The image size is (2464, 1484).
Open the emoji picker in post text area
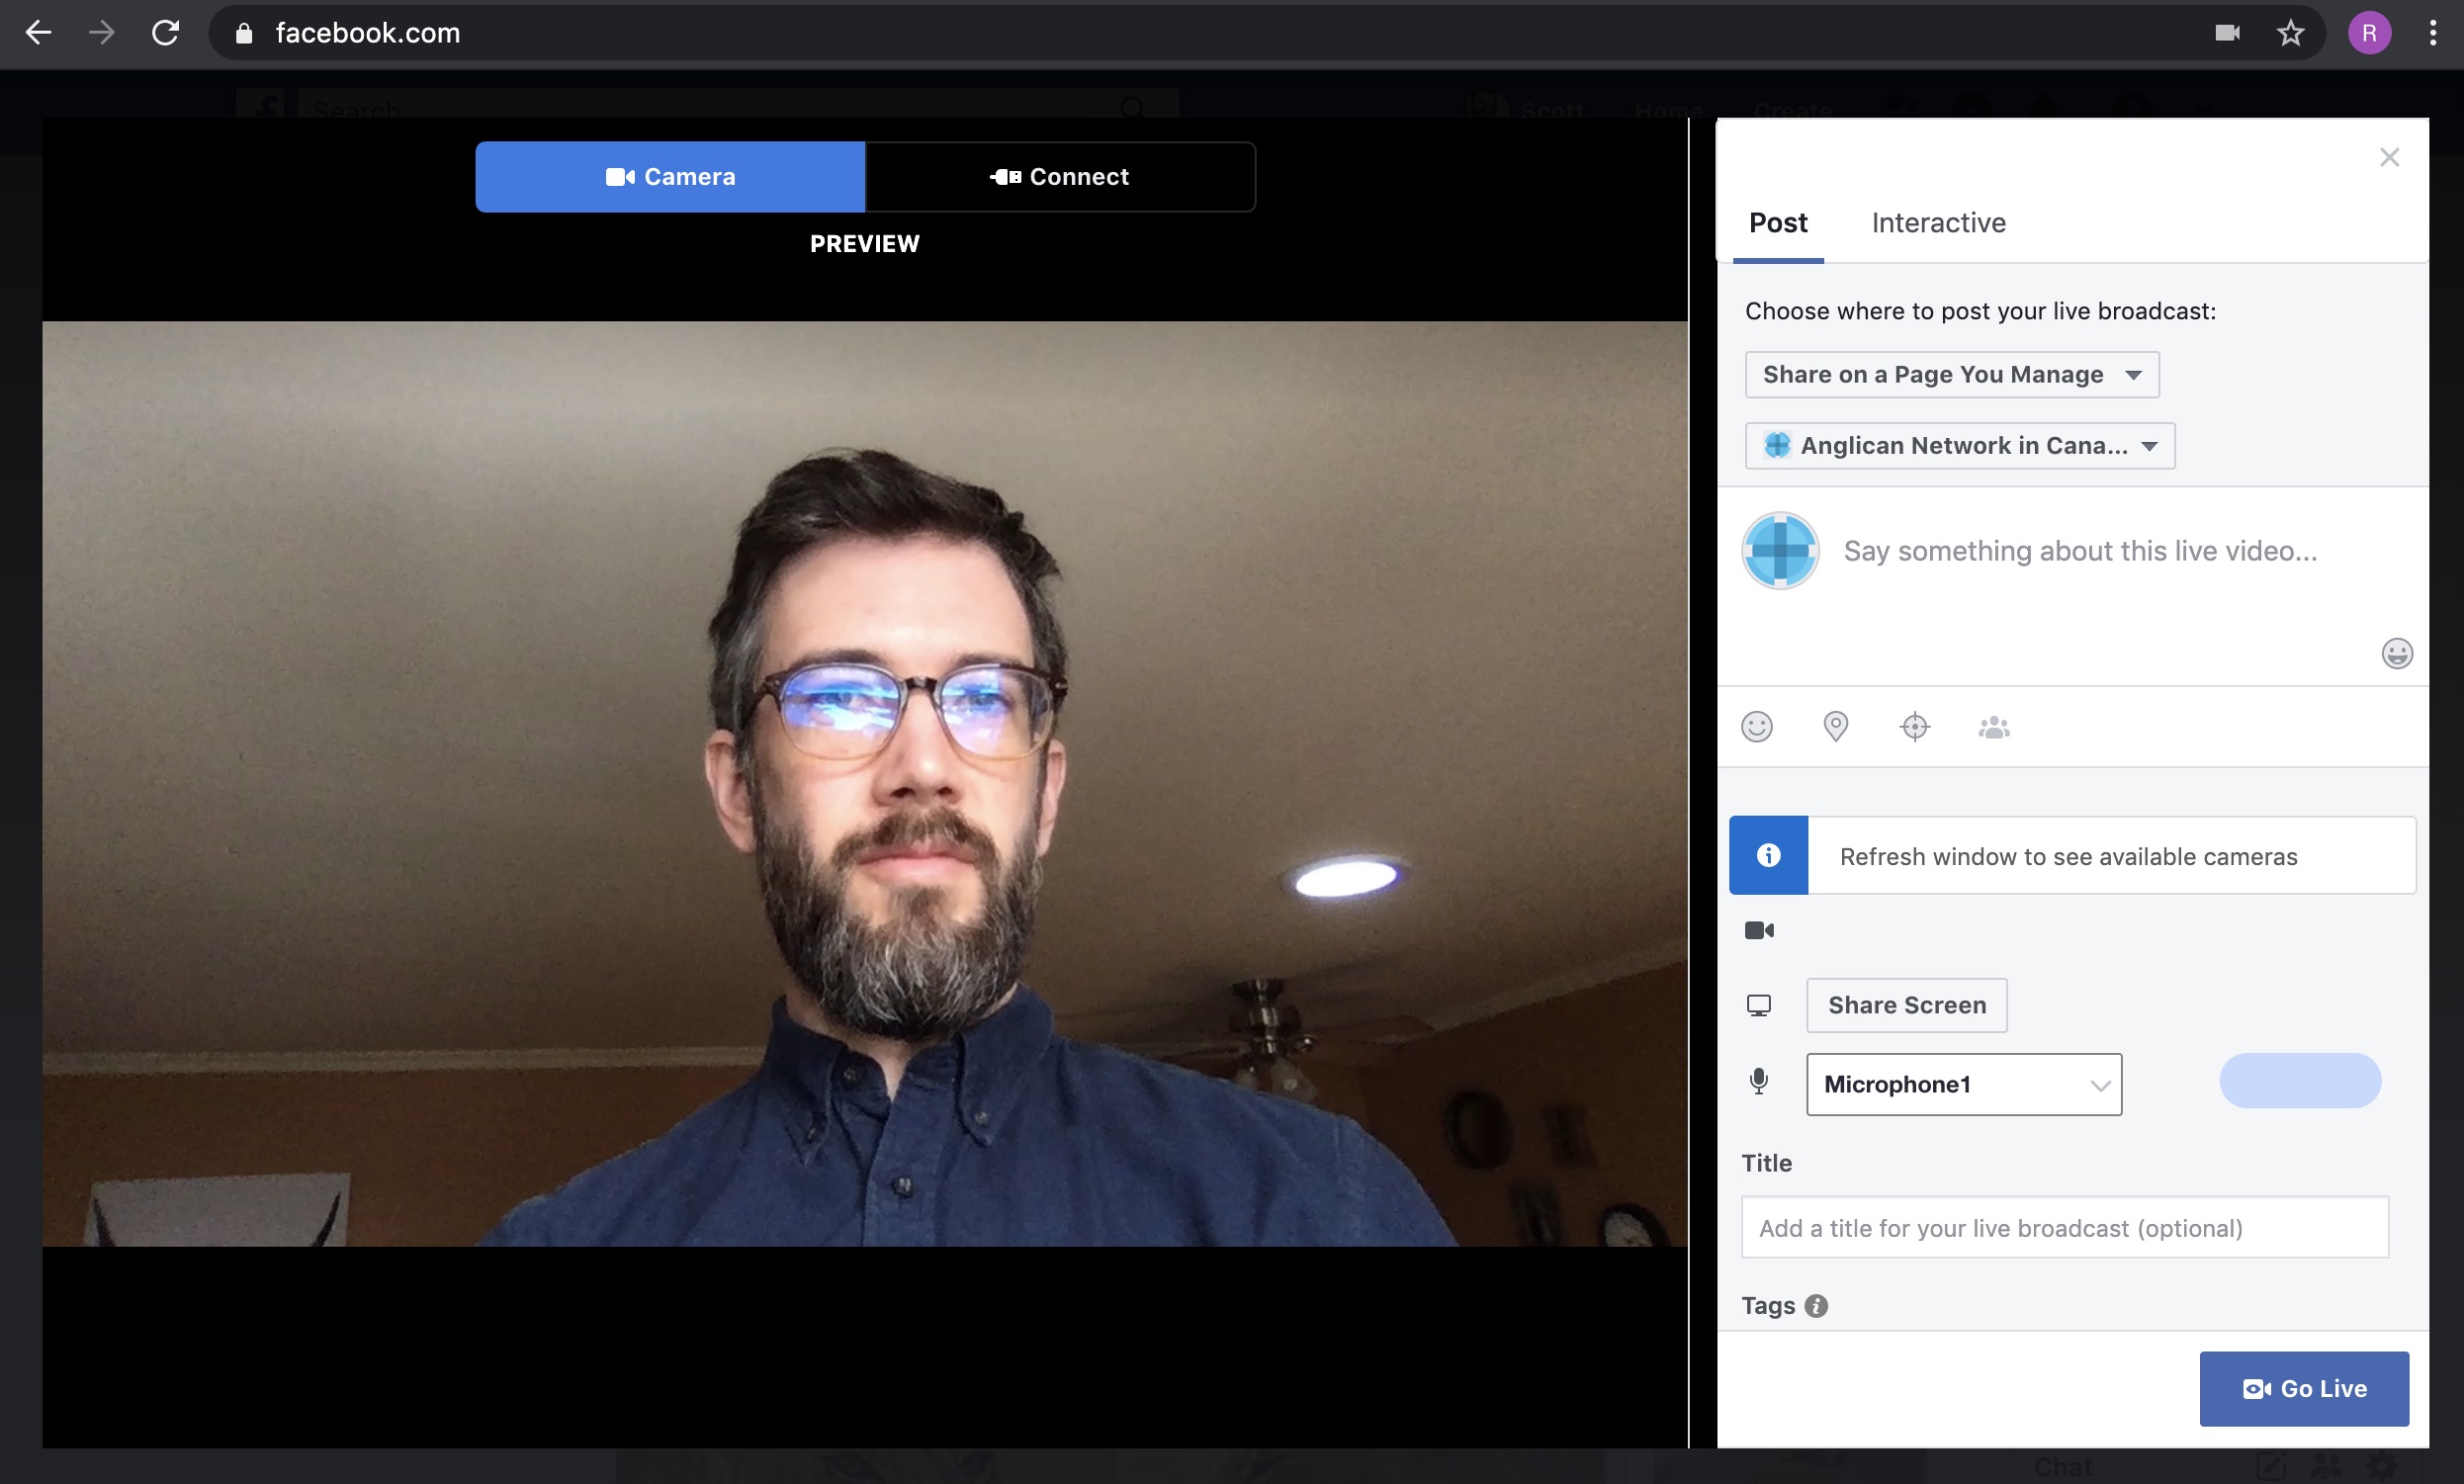[2396, 653]
